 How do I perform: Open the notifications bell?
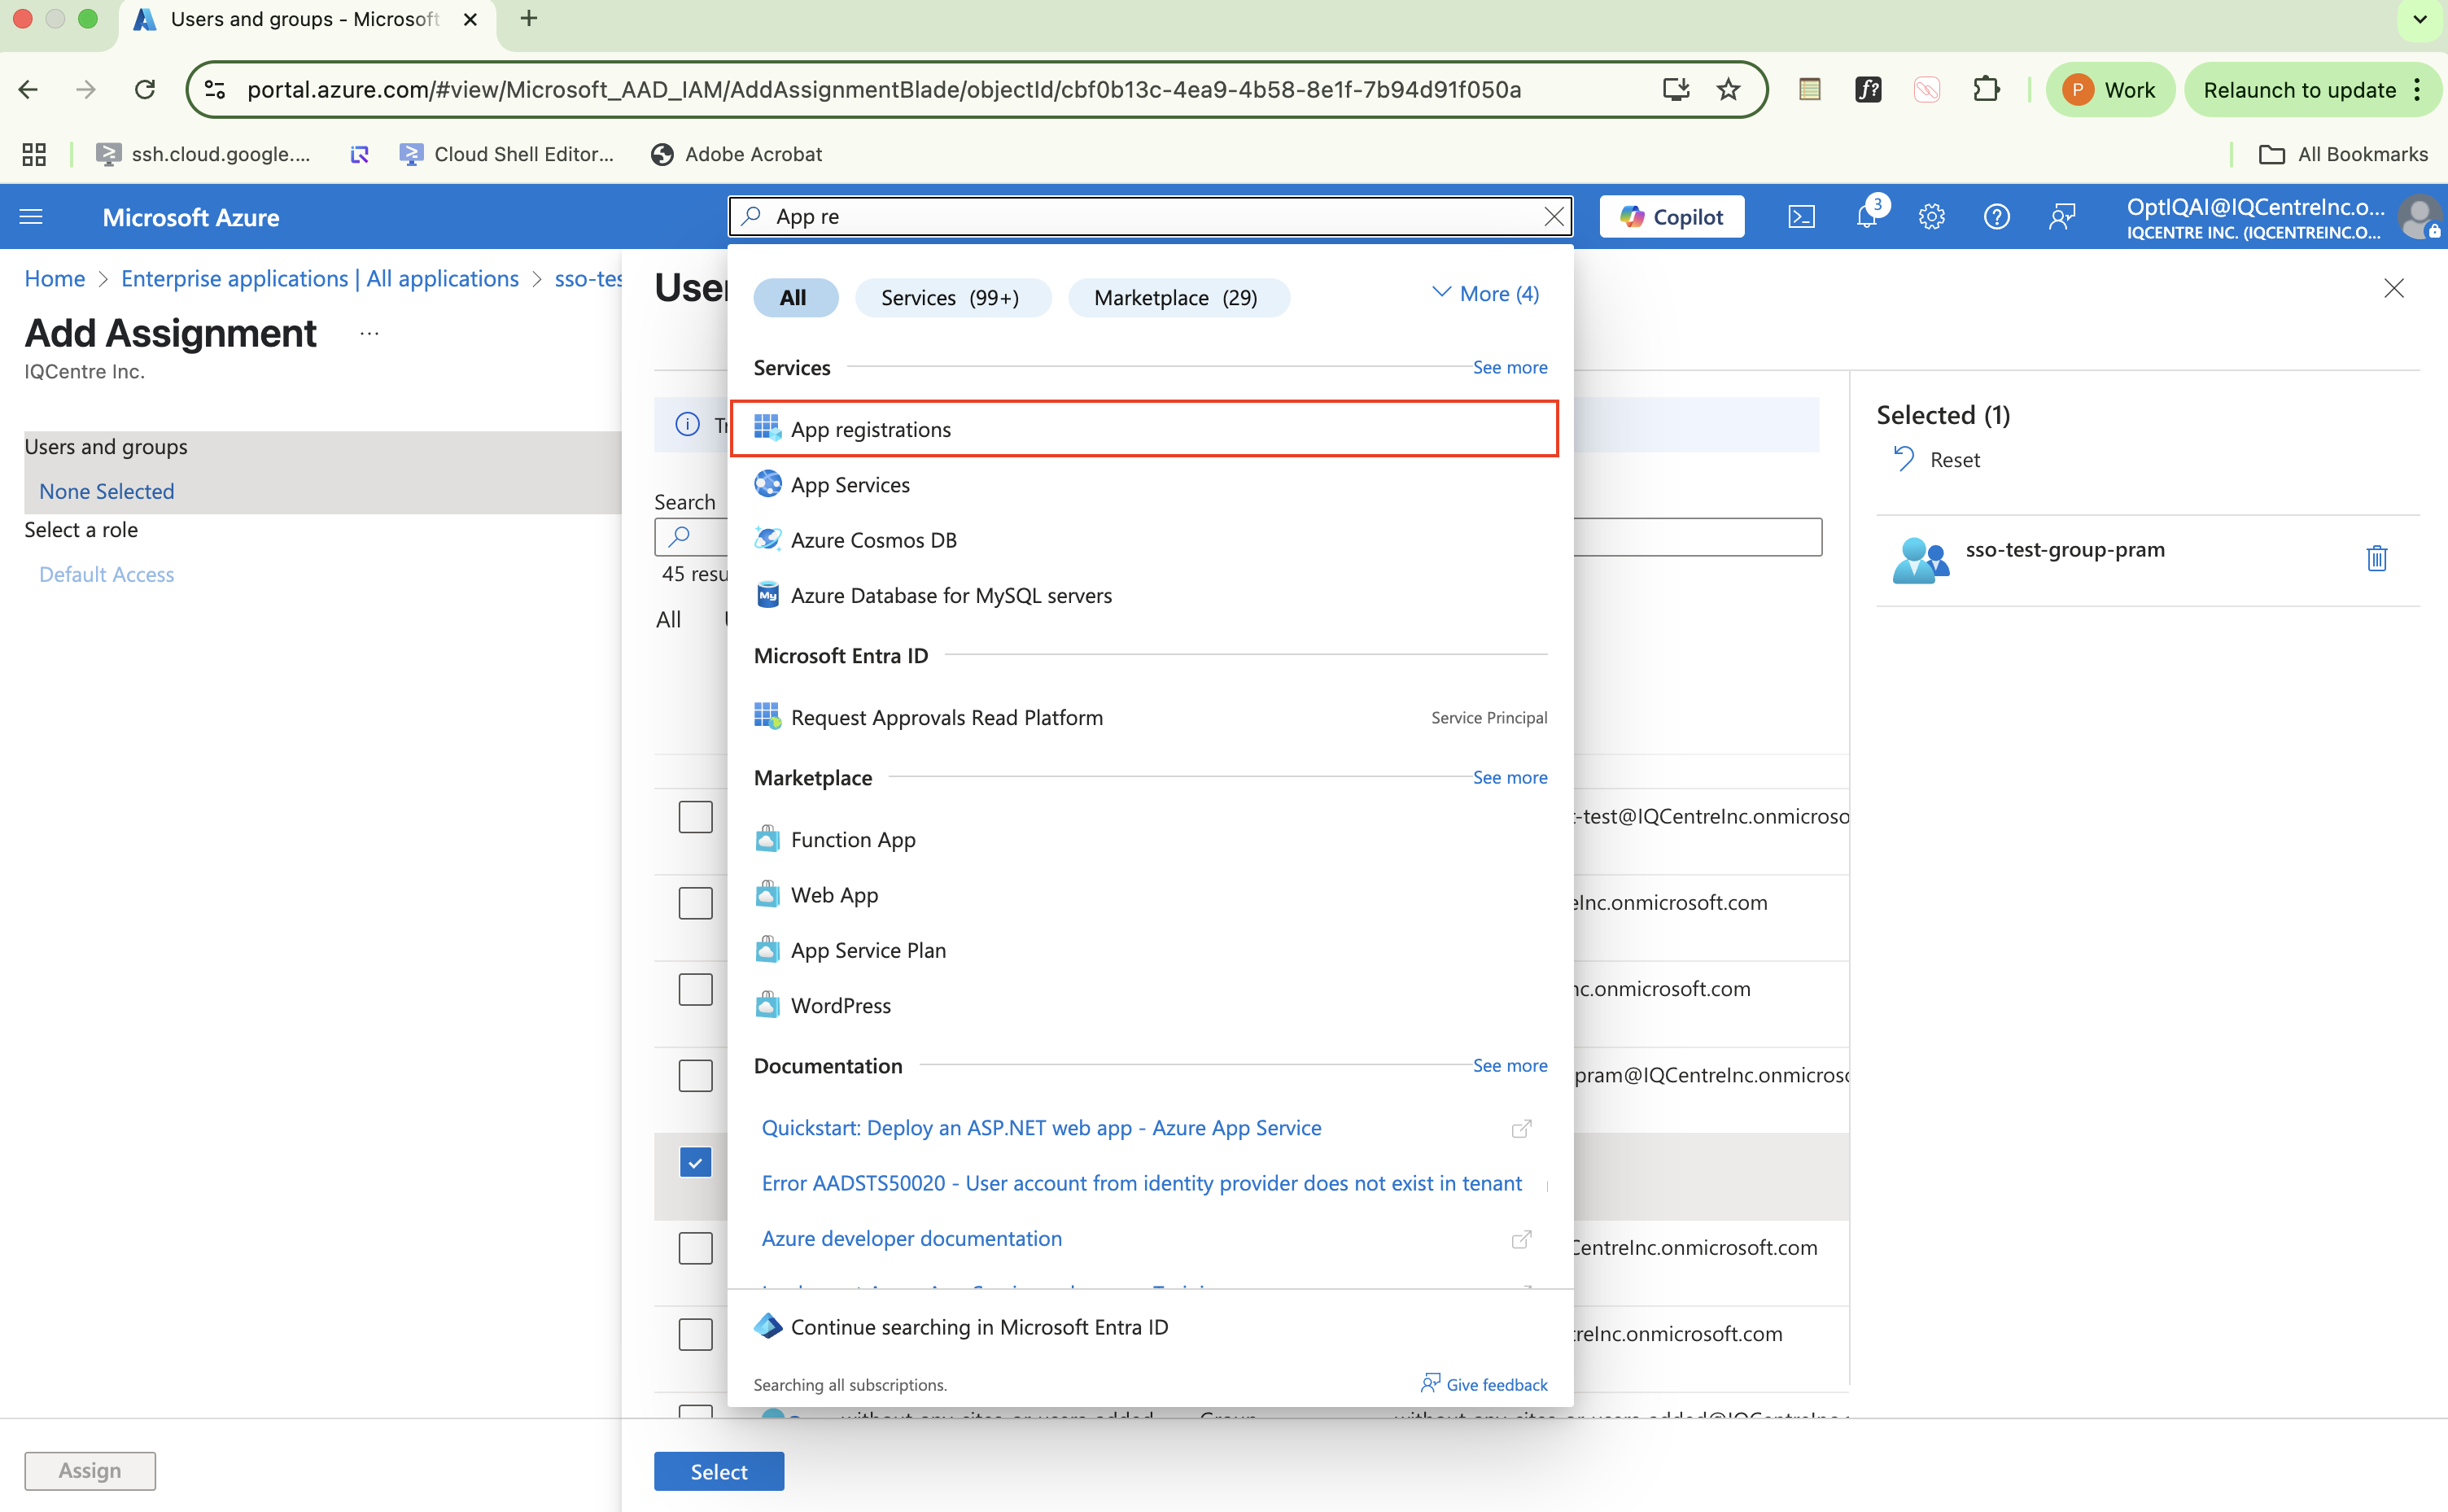1867,216
